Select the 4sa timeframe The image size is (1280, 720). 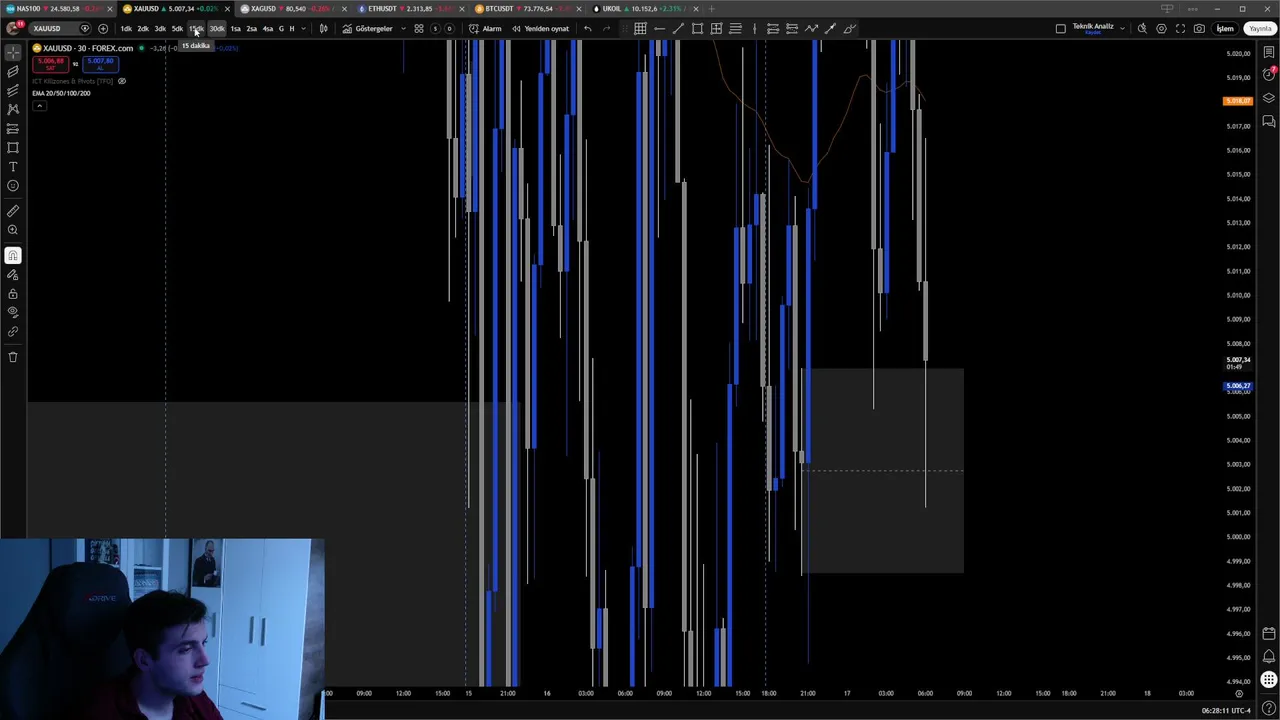(267, 29)
